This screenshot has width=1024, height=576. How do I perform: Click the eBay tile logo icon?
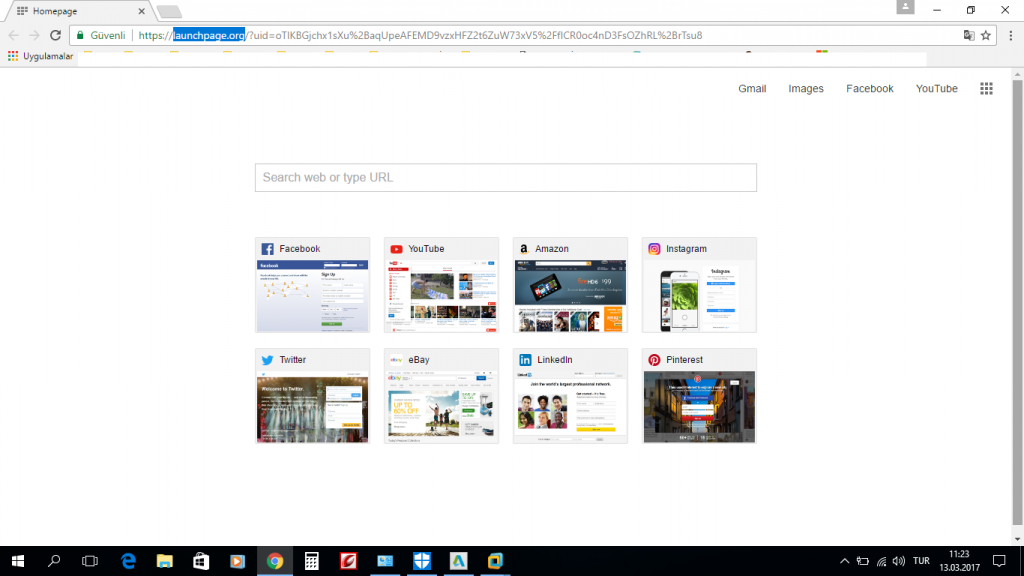click(x=396, y=360)
